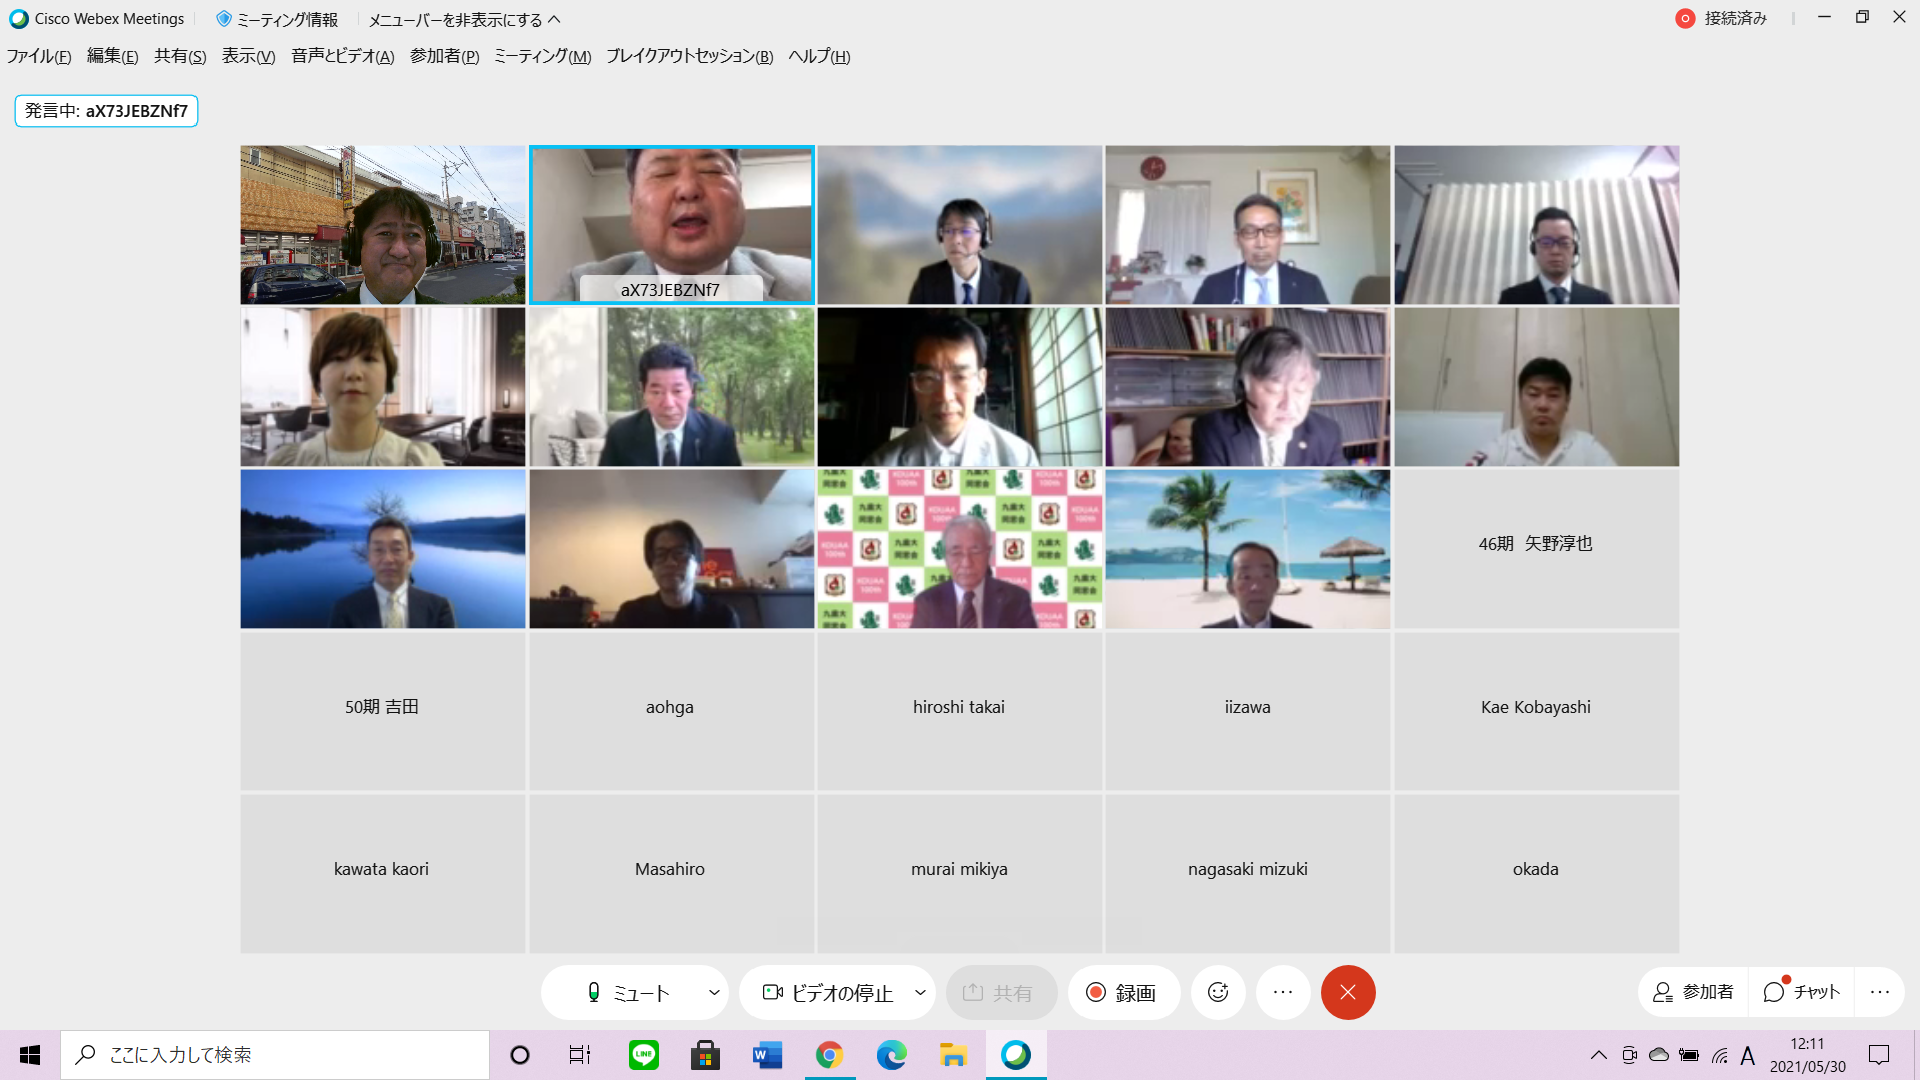This screenshot has width=1920, height=1080.
Task: Click Meet Now camera icon in tray
Action: click(x=1629, y=1055)
